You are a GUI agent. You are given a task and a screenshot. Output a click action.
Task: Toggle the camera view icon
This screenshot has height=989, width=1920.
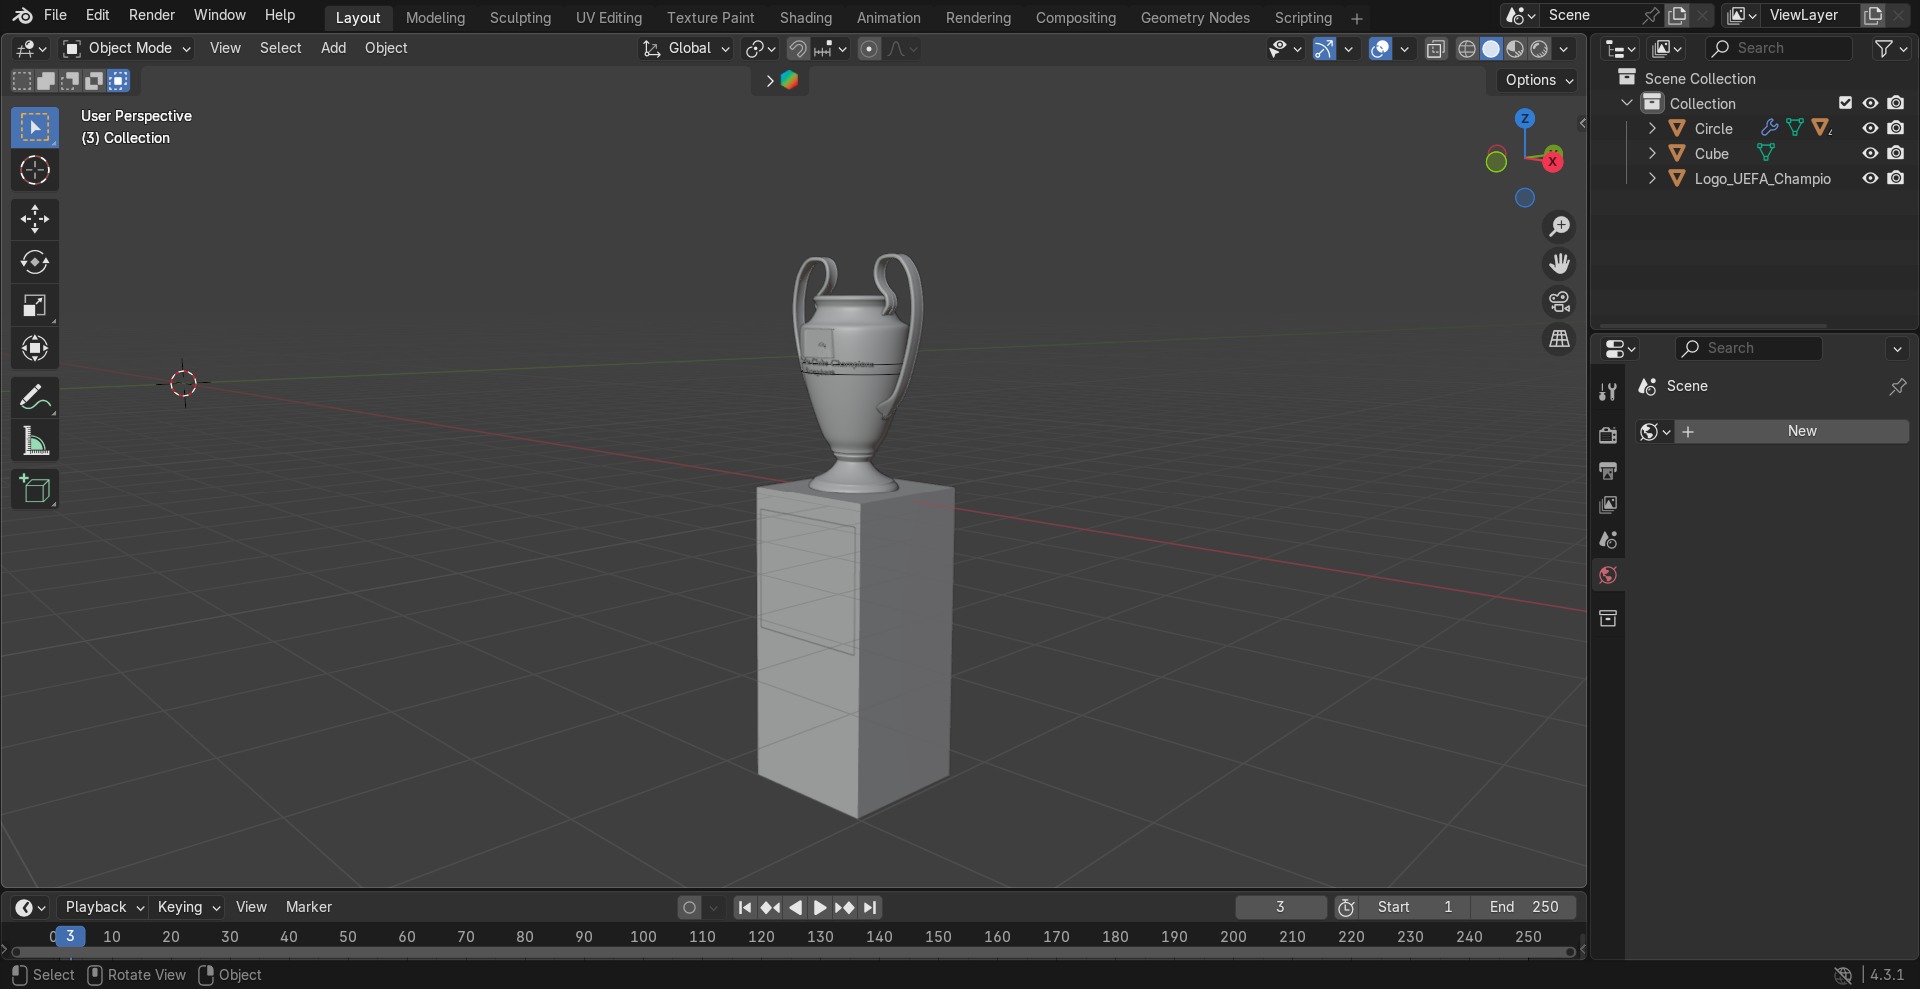[x=1559, y=301]
